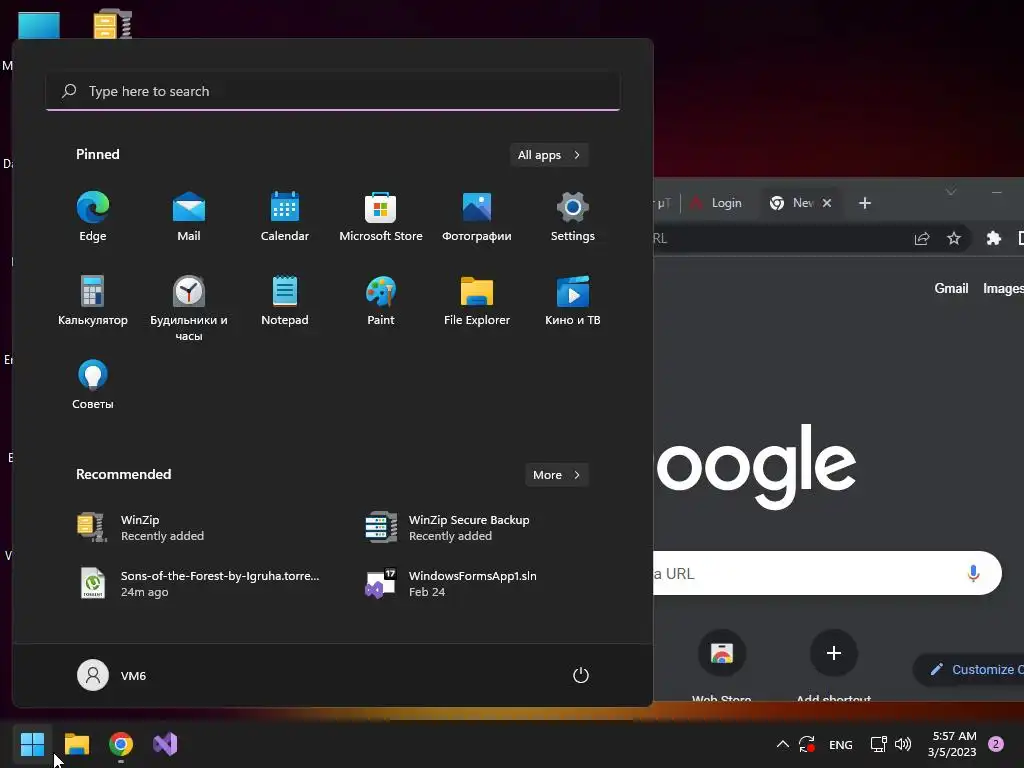Open Edge from pinned apps
The width and height of the screenshot is (1024, 768).
click(93, 217)
